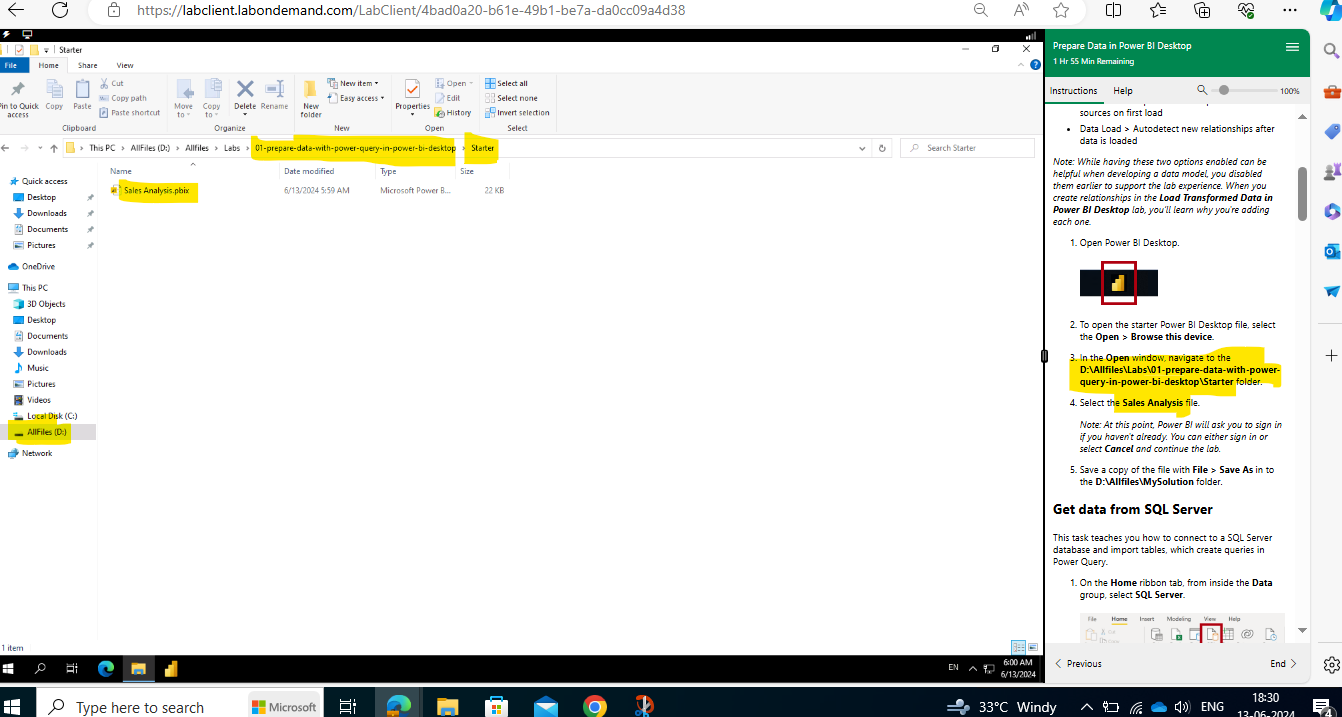
Task: Click Copy path in ribbon
Action: pos(123,98)
